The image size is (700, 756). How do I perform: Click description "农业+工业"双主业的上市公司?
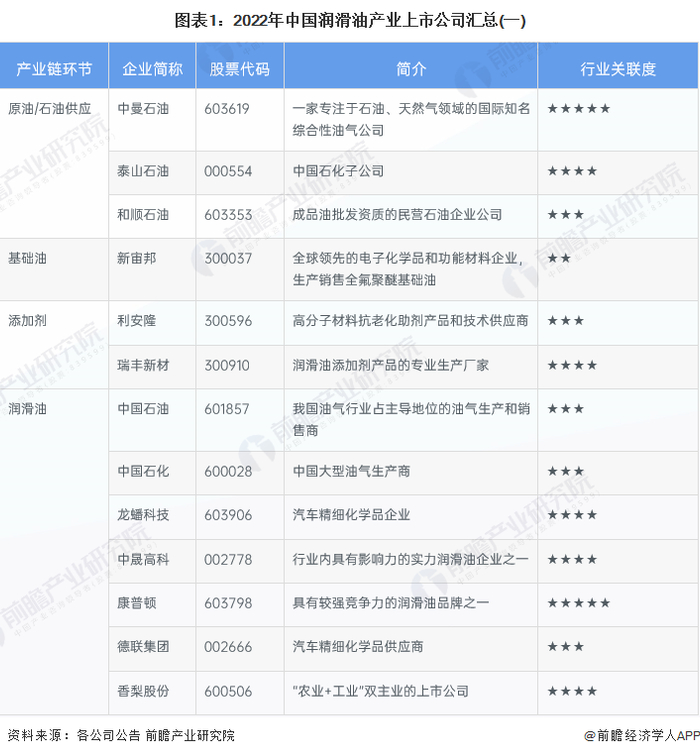point(380,691)
